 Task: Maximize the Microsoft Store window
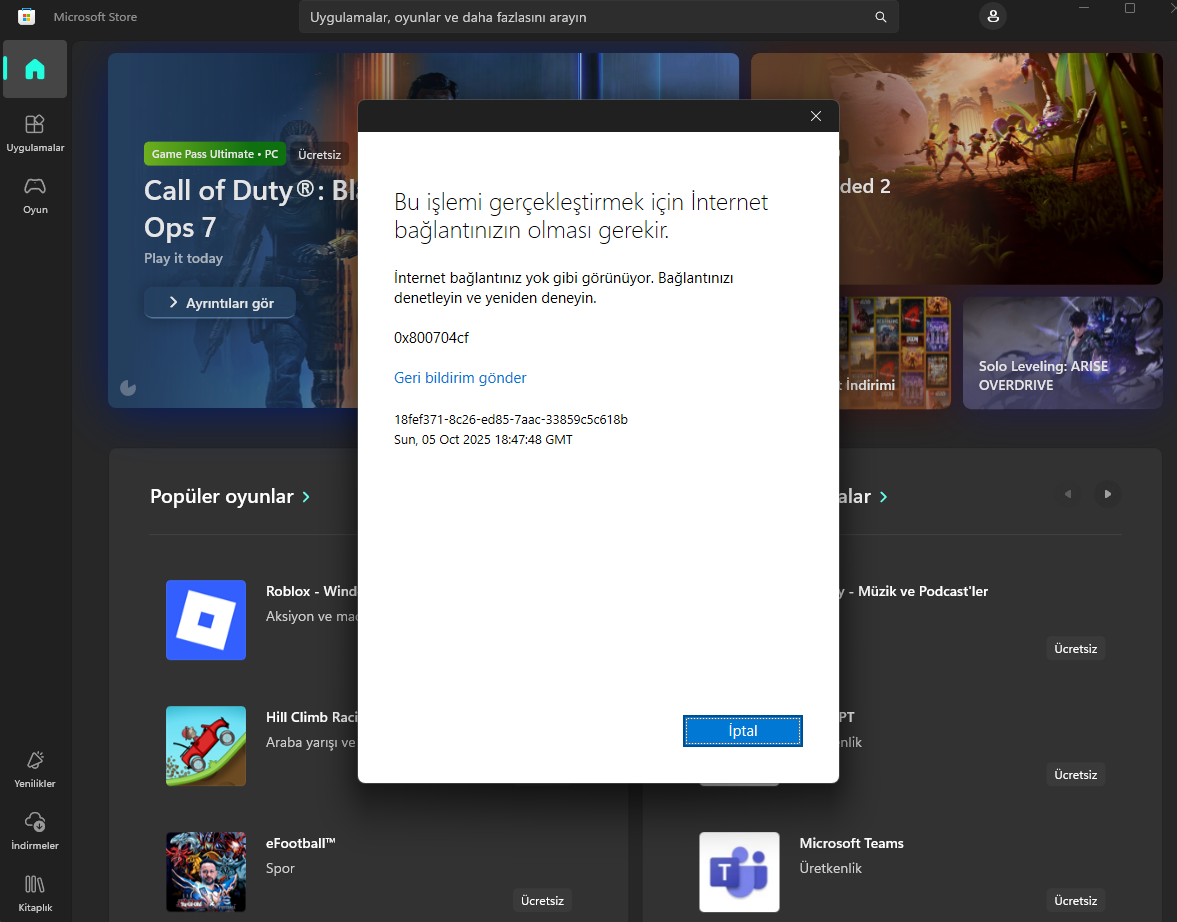1130,8
